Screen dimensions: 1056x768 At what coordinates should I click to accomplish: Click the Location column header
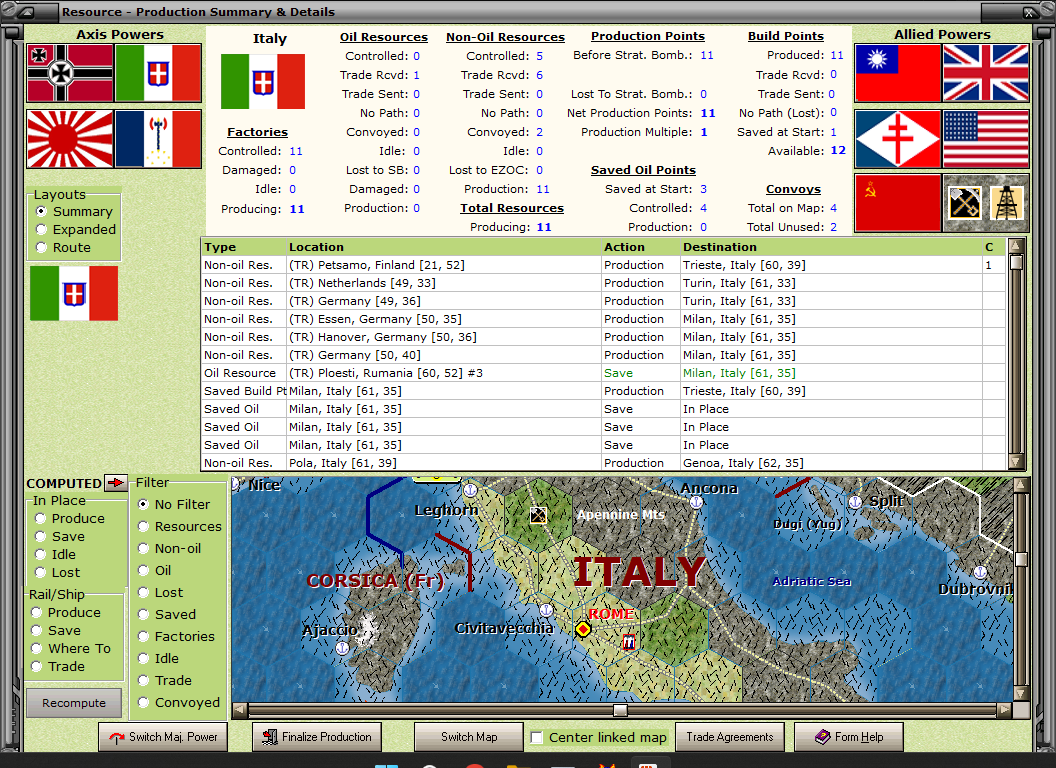(444, 247)
